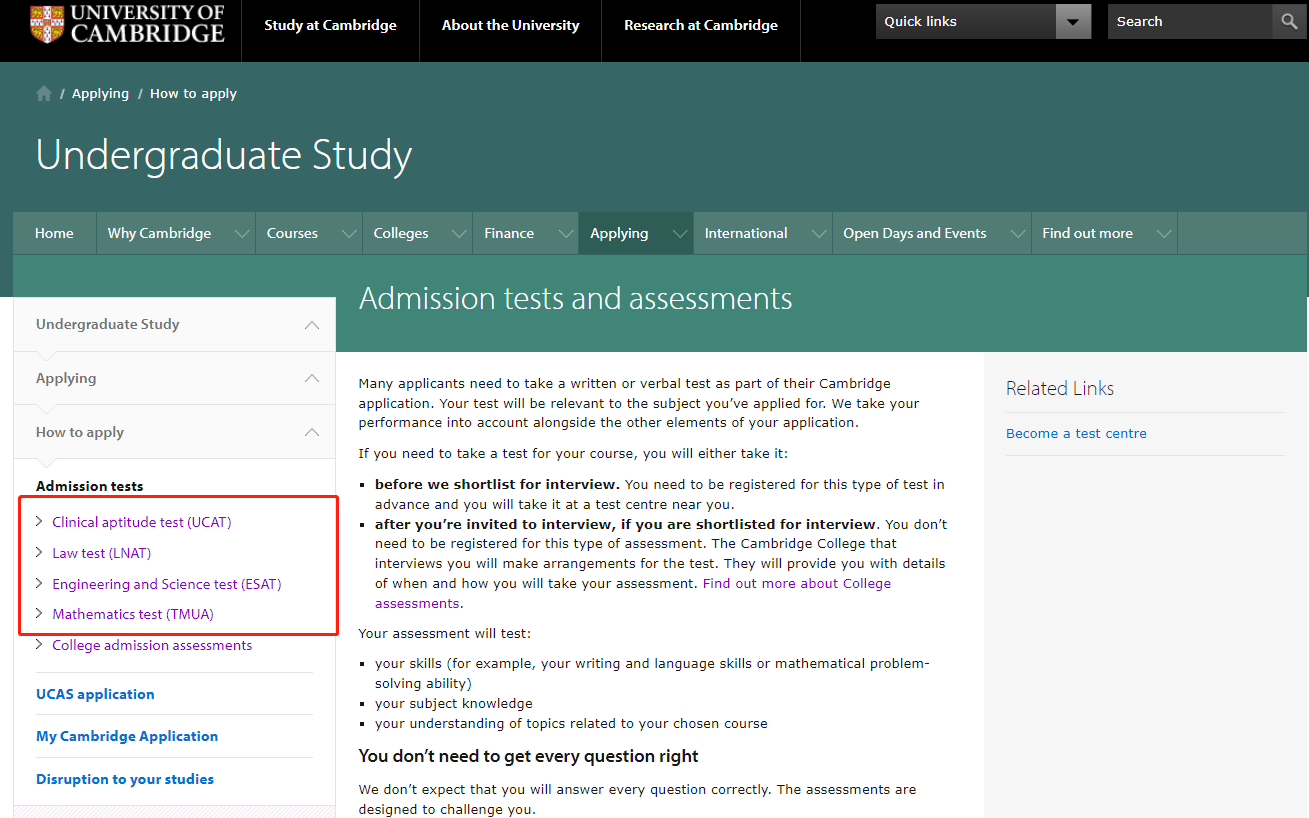1309x818 pixels.
Task: Collapse the How to apply sidebar chevron
Action: tap(312, 432)
